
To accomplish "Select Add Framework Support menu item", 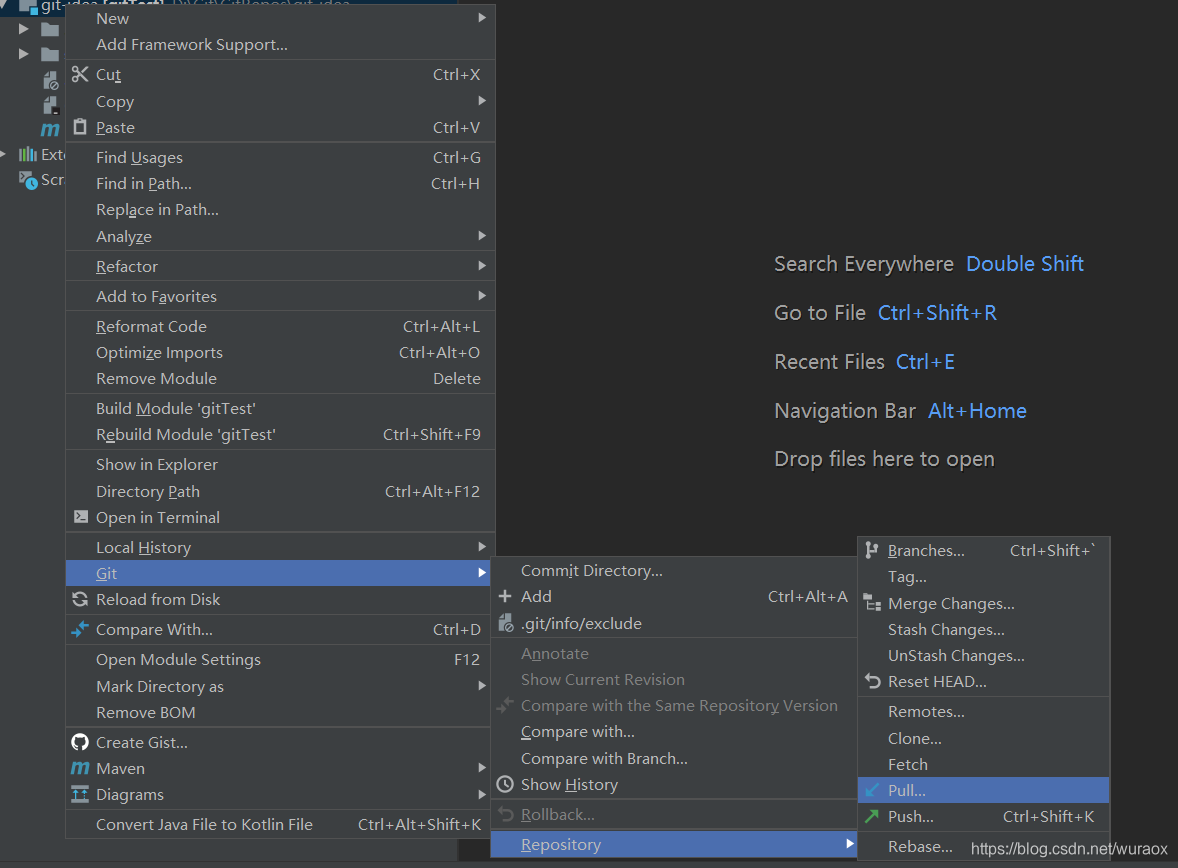I will point(279,44).
